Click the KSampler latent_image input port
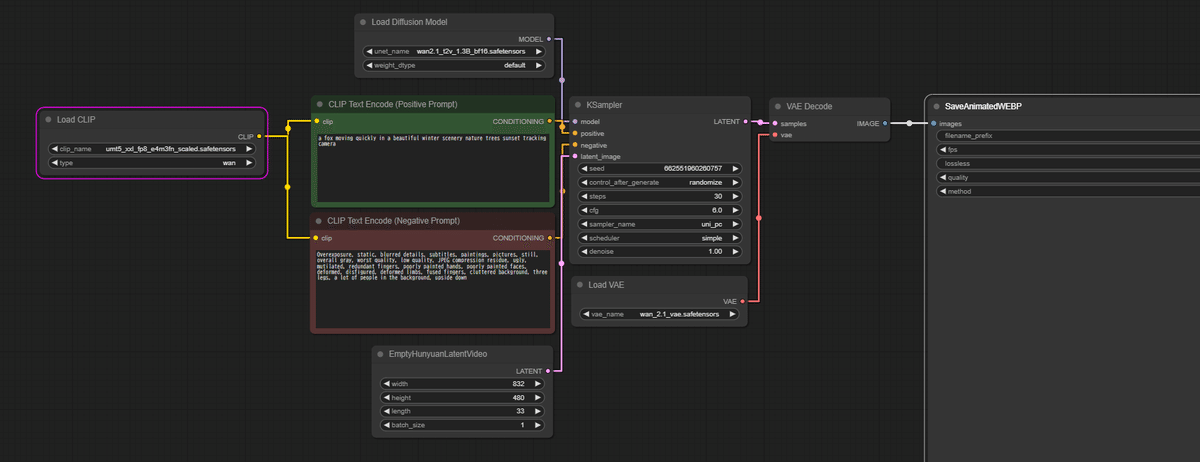Image resolution: width=1200 pixels, height=462 pixels. pyautogui.click(x=574, y=156)
